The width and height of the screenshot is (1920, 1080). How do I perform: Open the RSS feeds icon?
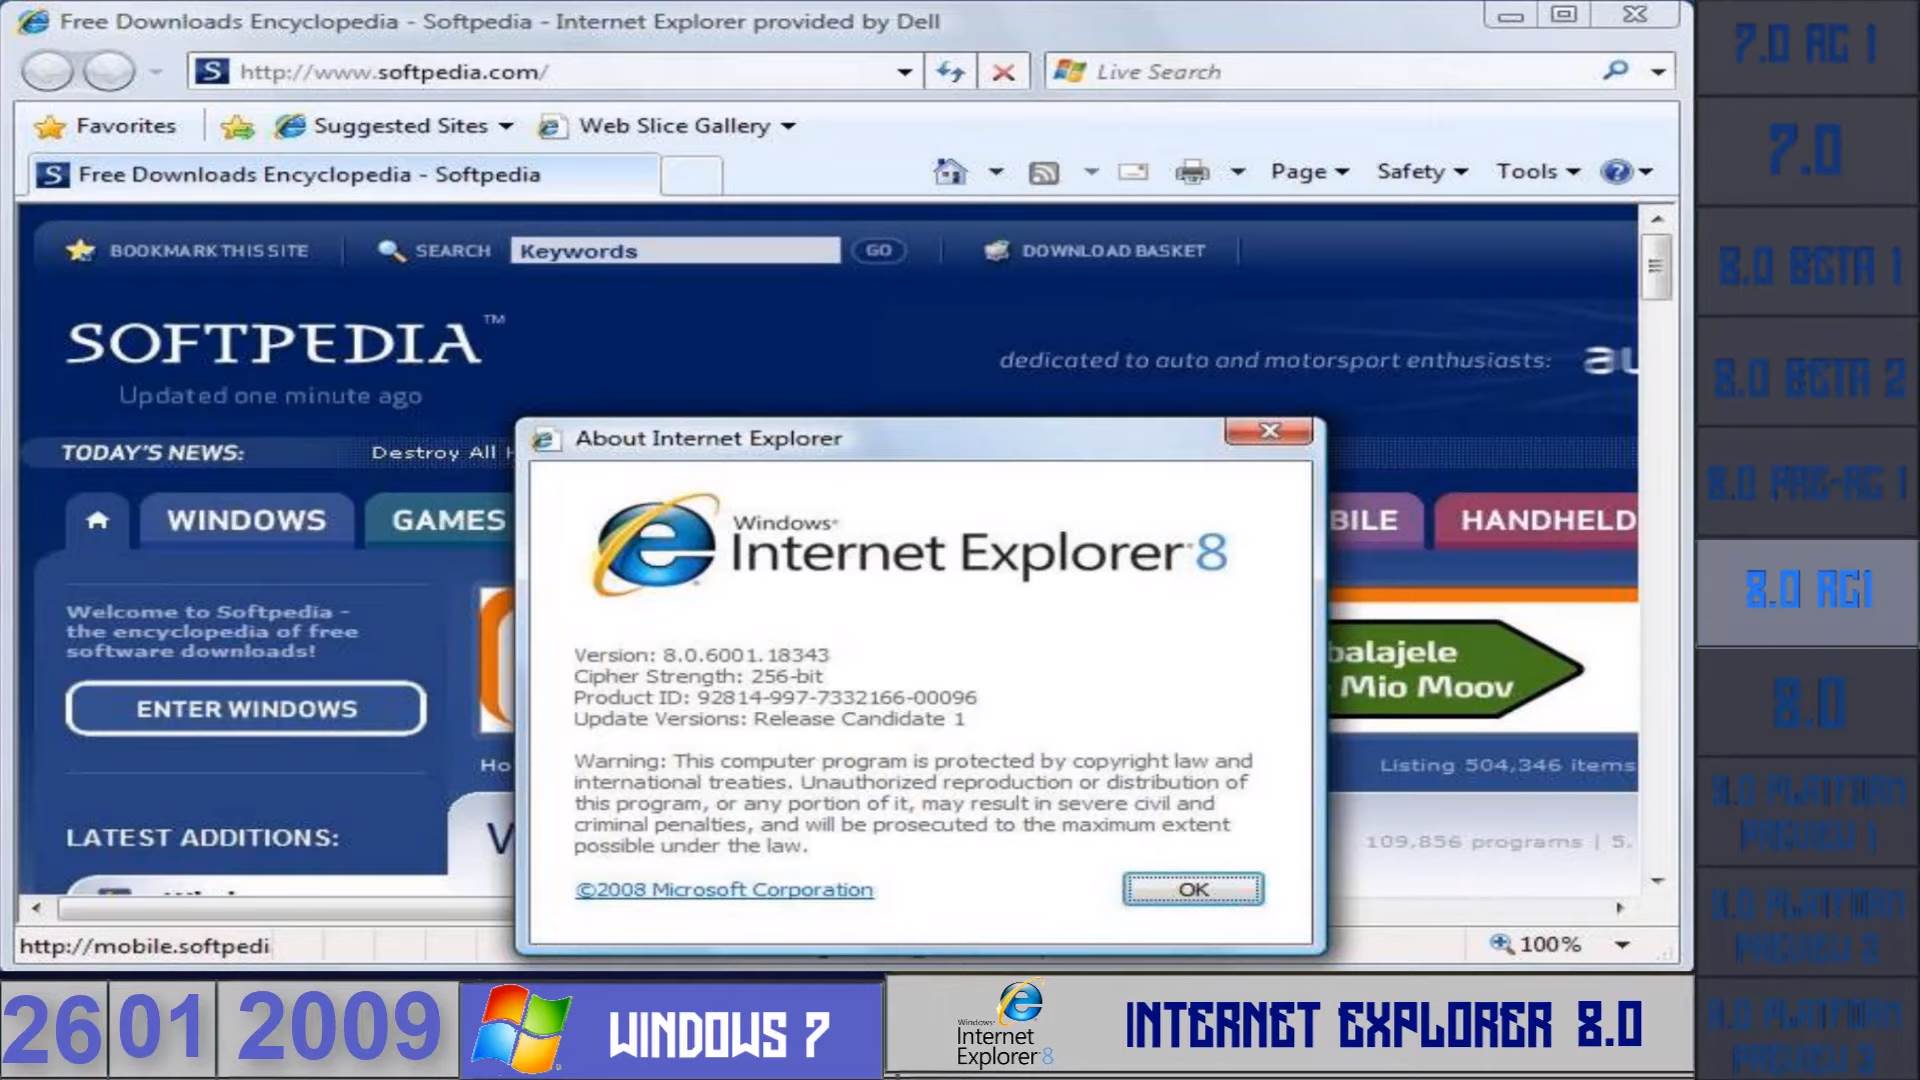(1045, 171)
